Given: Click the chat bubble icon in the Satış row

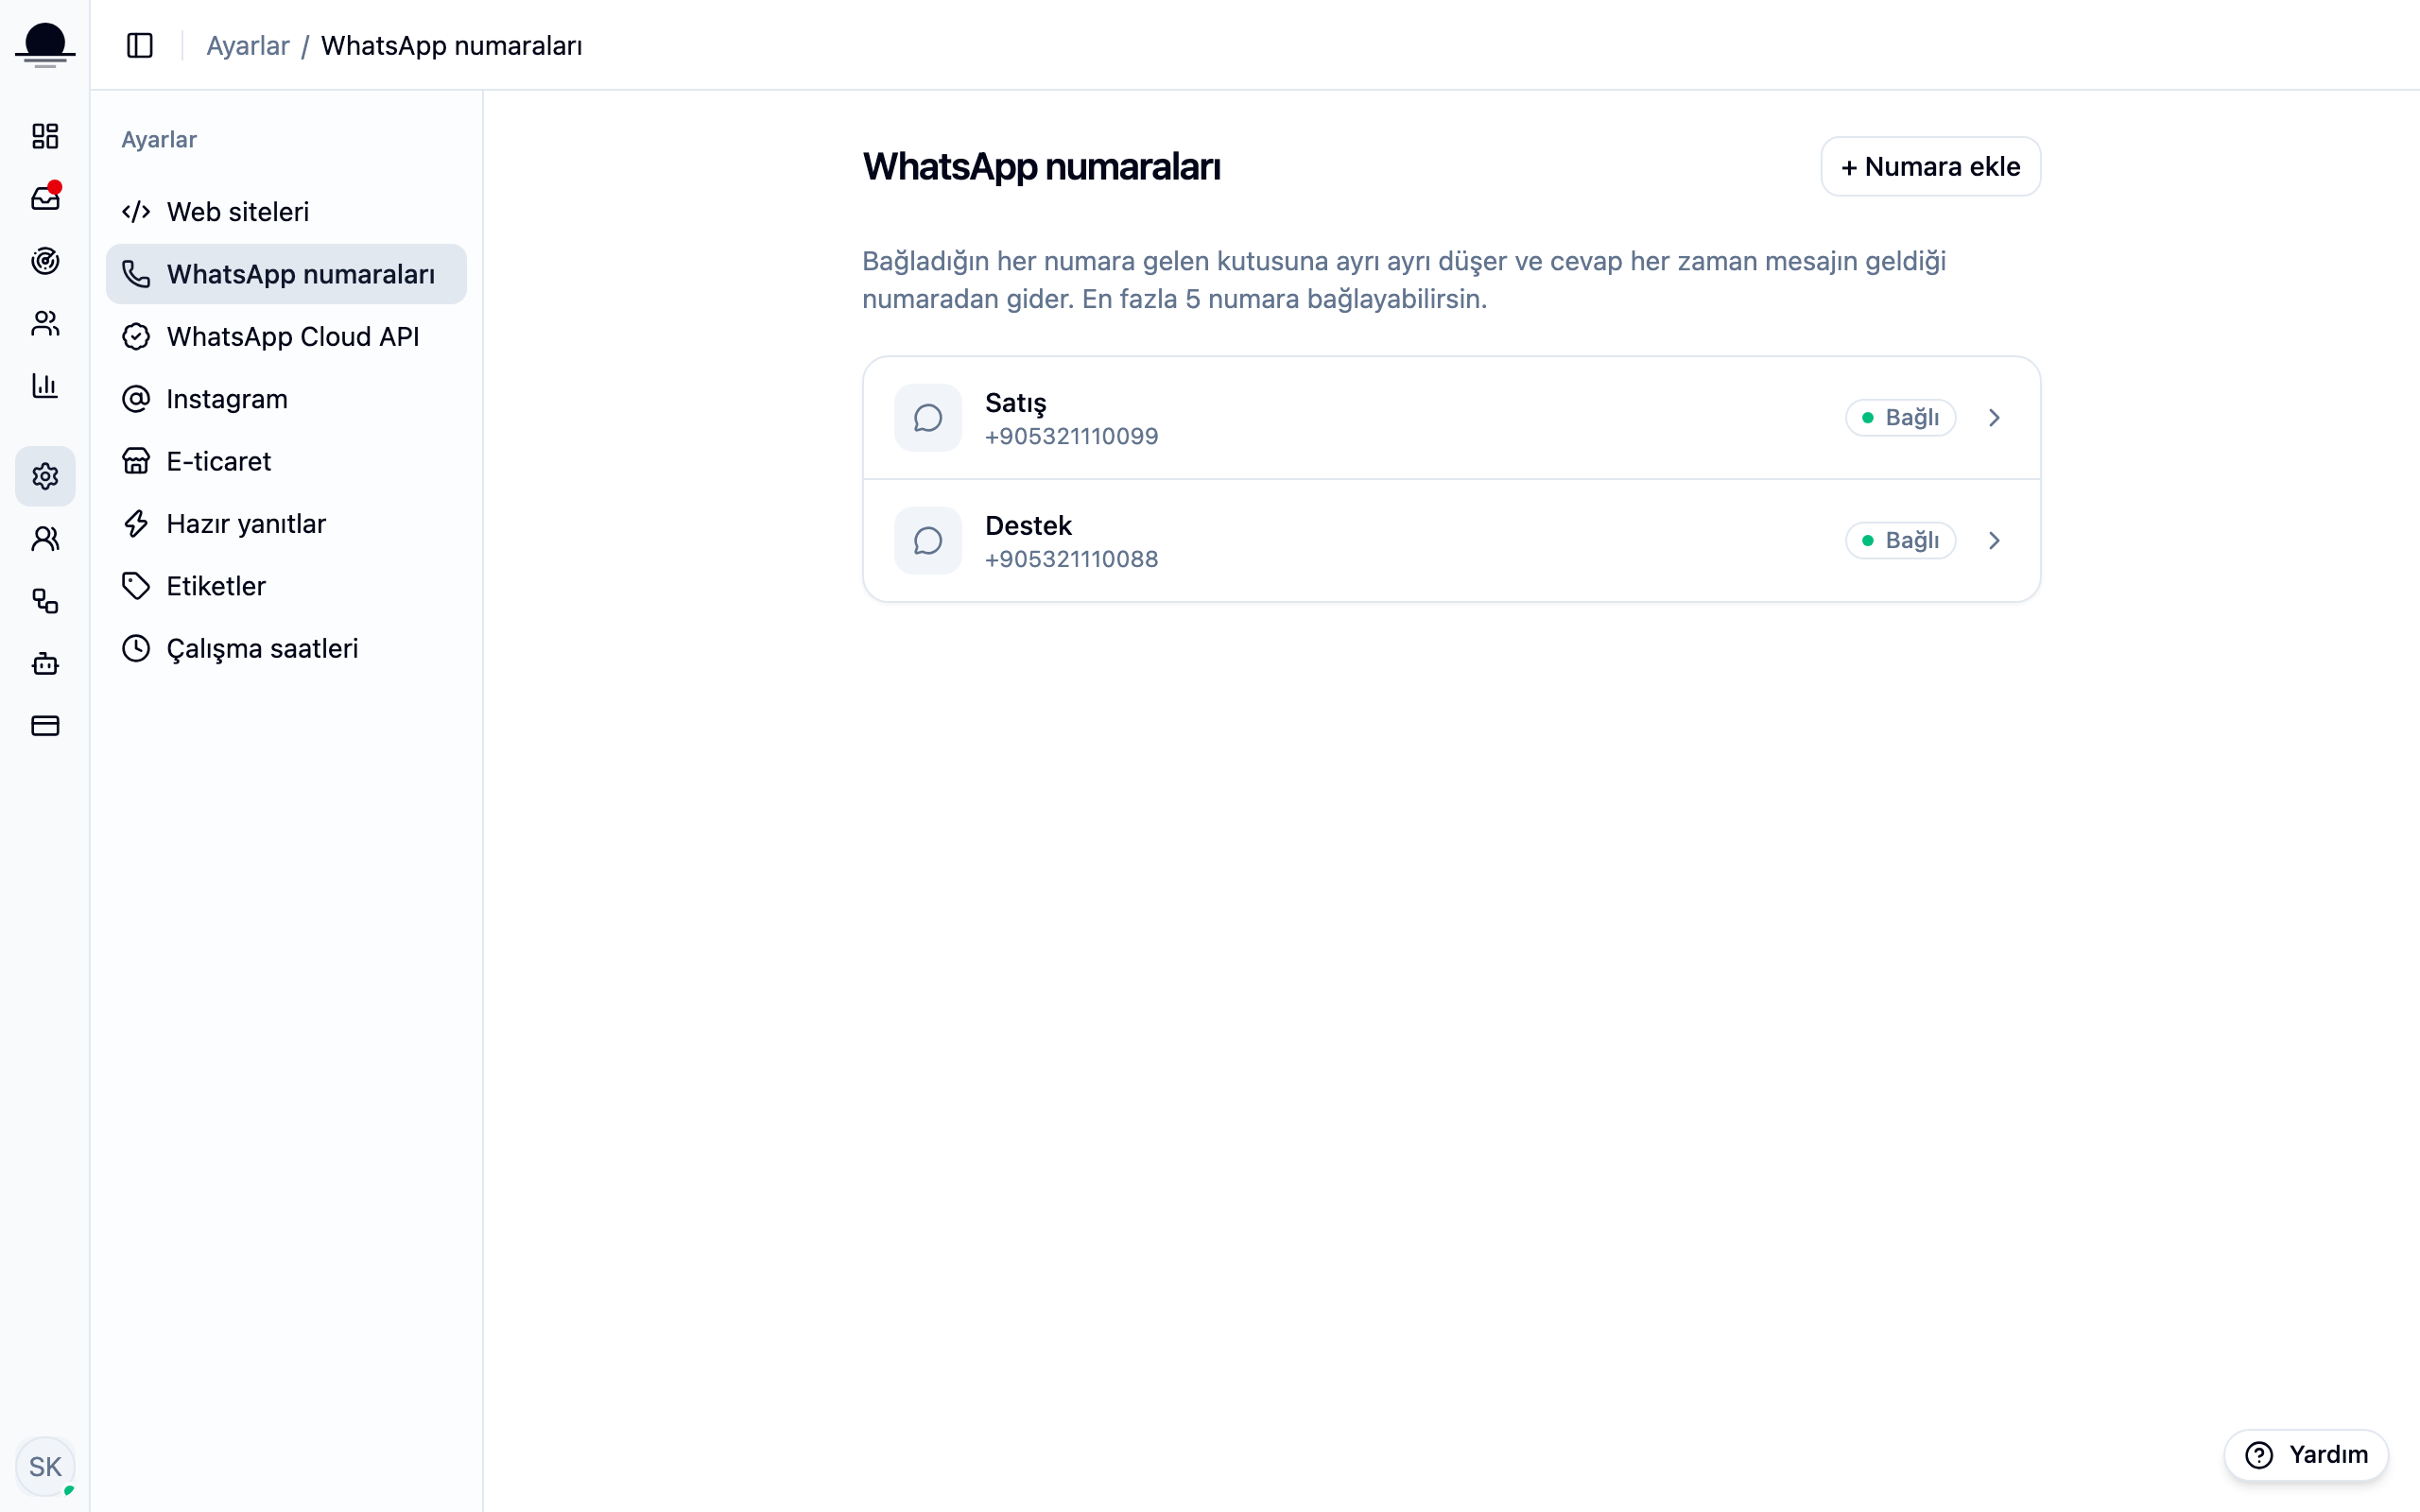Looking at the screenshot, I should click(928, 418).
